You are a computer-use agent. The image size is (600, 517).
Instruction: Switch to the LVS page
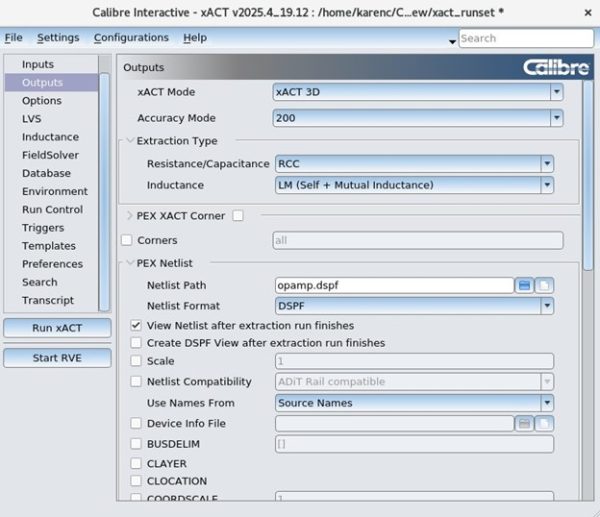[31, 119]
